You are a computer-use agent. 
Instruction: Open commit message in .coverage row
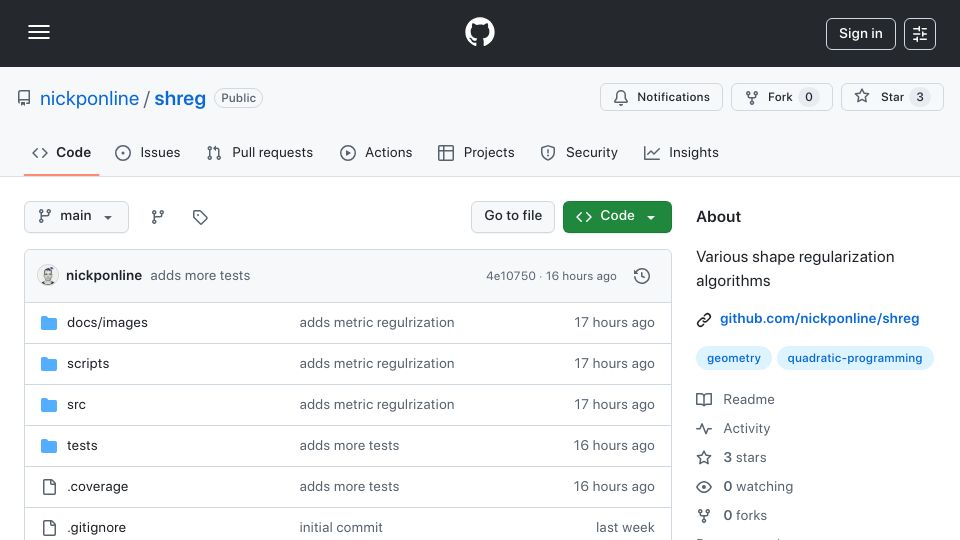coord(349,487)
